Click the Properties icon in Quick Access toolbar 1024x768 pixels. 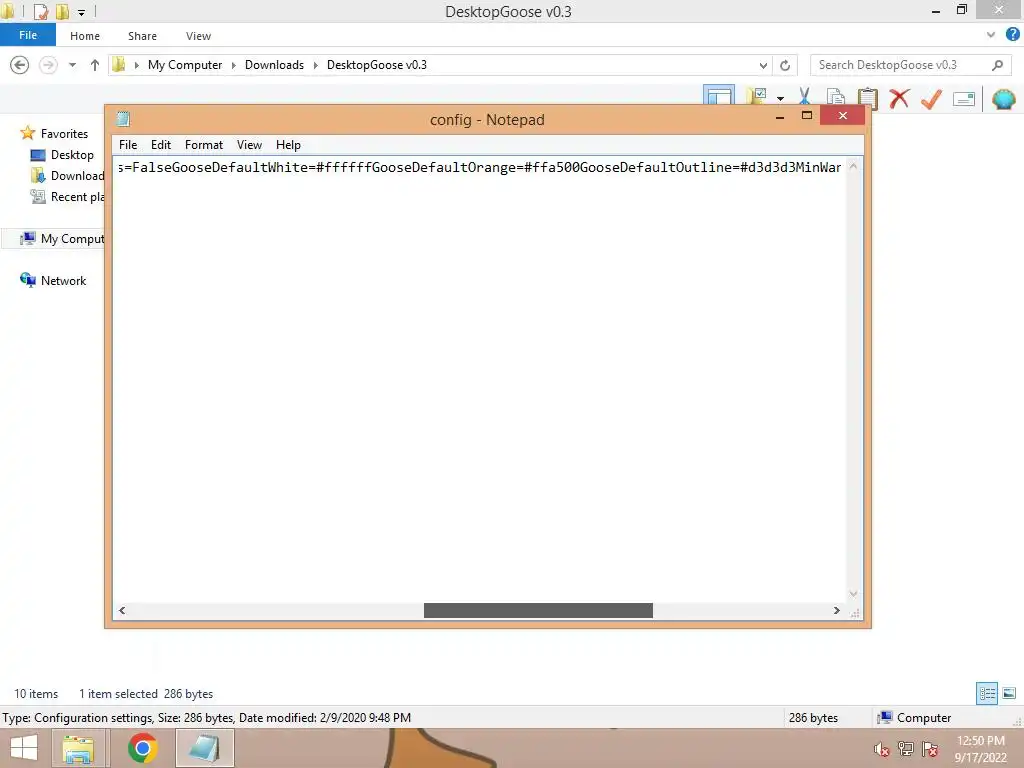[40, 11]
